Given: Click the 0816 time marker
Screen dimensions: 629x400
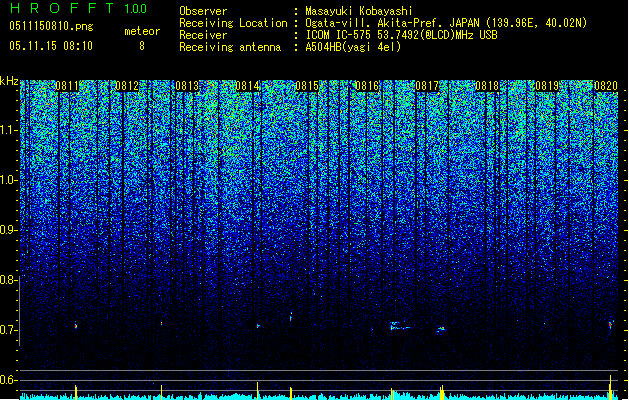Looking at the screenshot, I should click(367, 85).
